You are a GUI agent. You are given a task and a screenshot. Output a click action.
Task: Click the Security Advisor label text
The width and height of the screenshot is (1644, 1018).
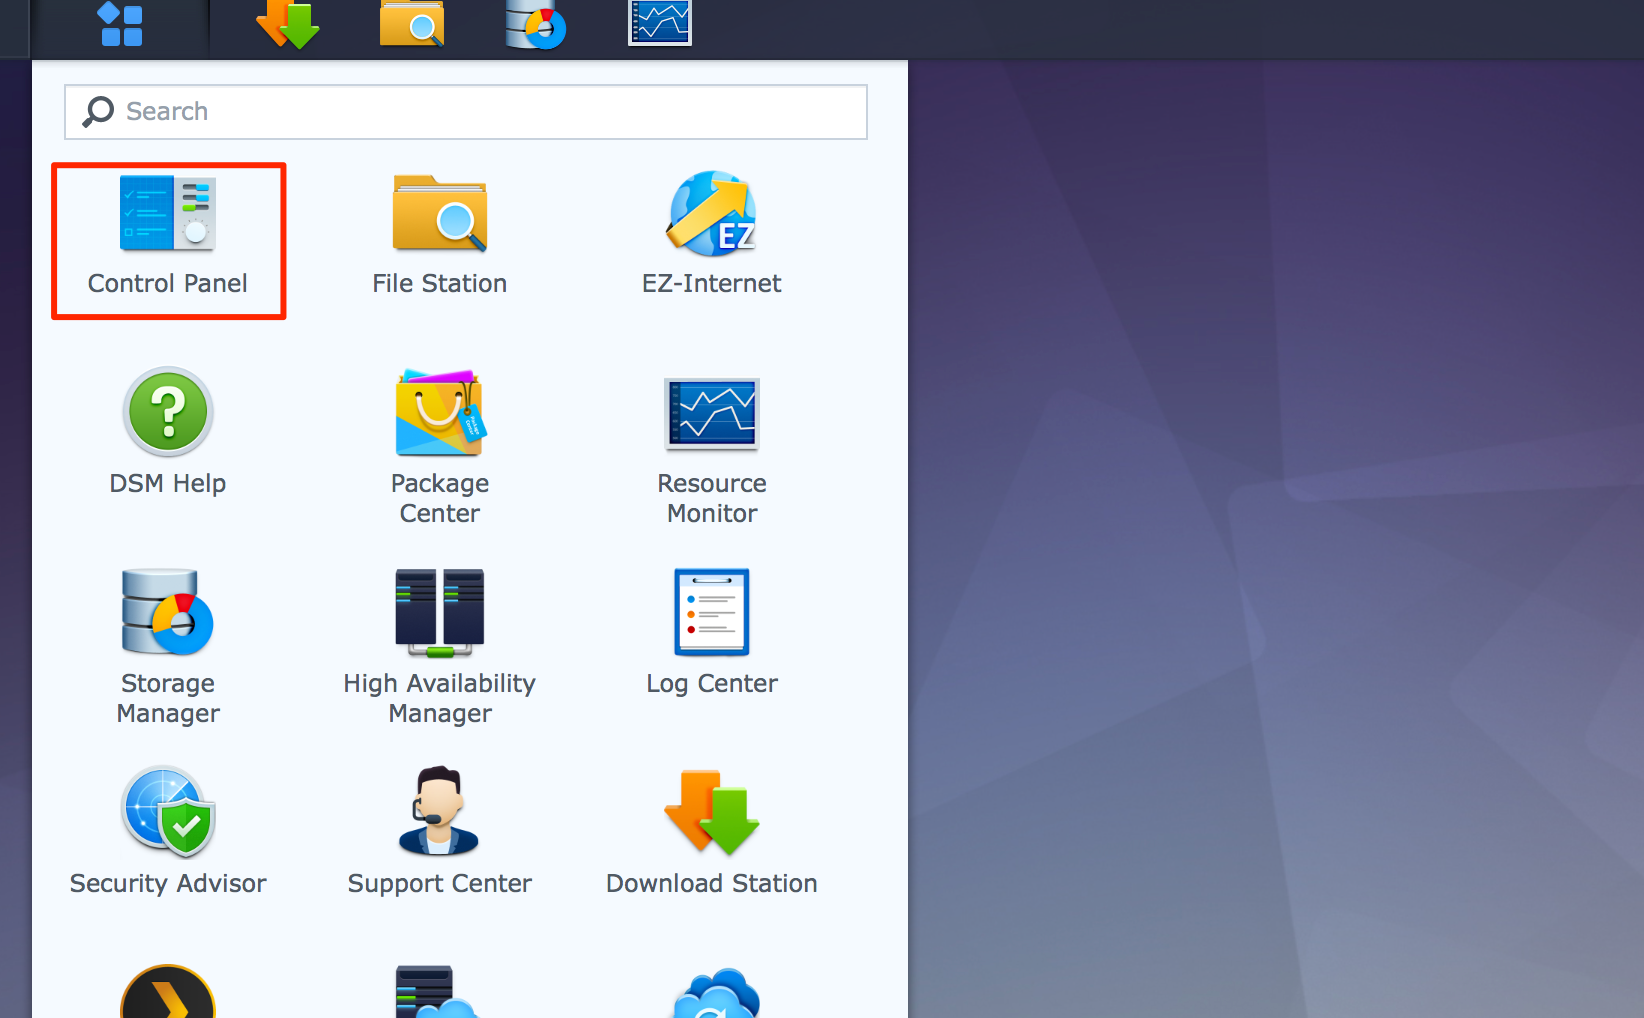168,883
